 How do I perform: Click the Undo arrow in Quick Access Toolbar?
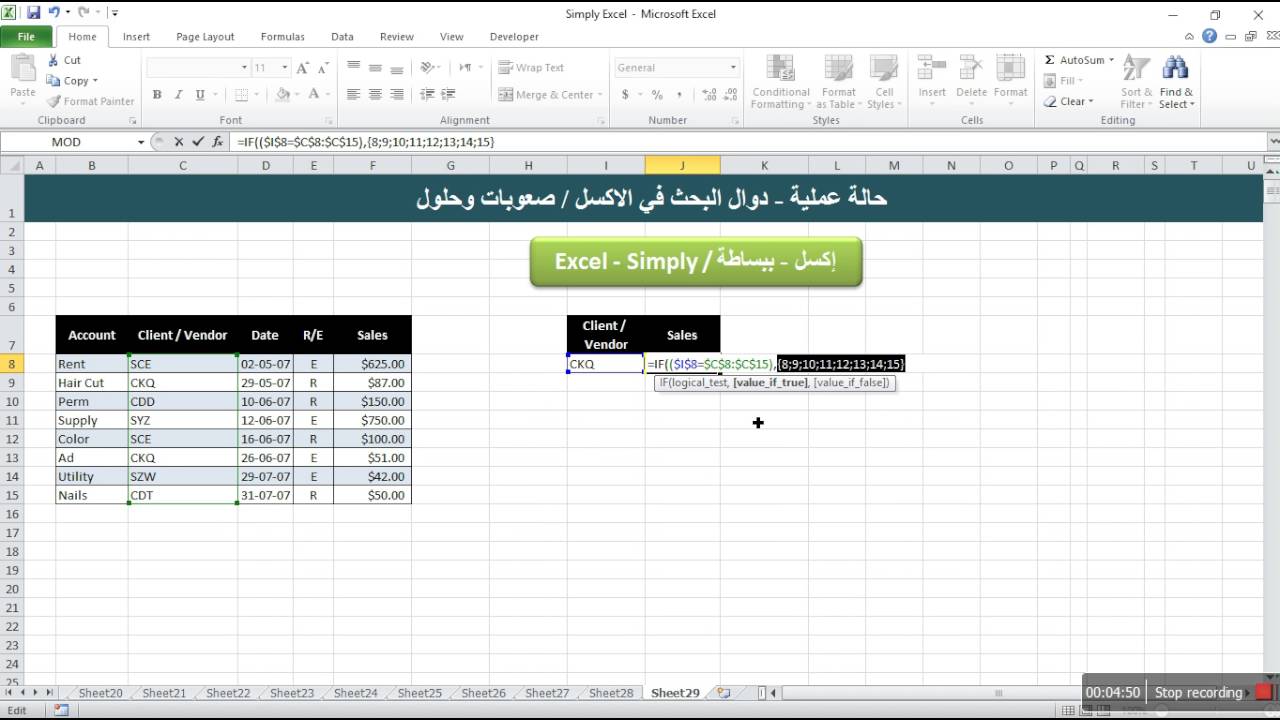[54, 13]
